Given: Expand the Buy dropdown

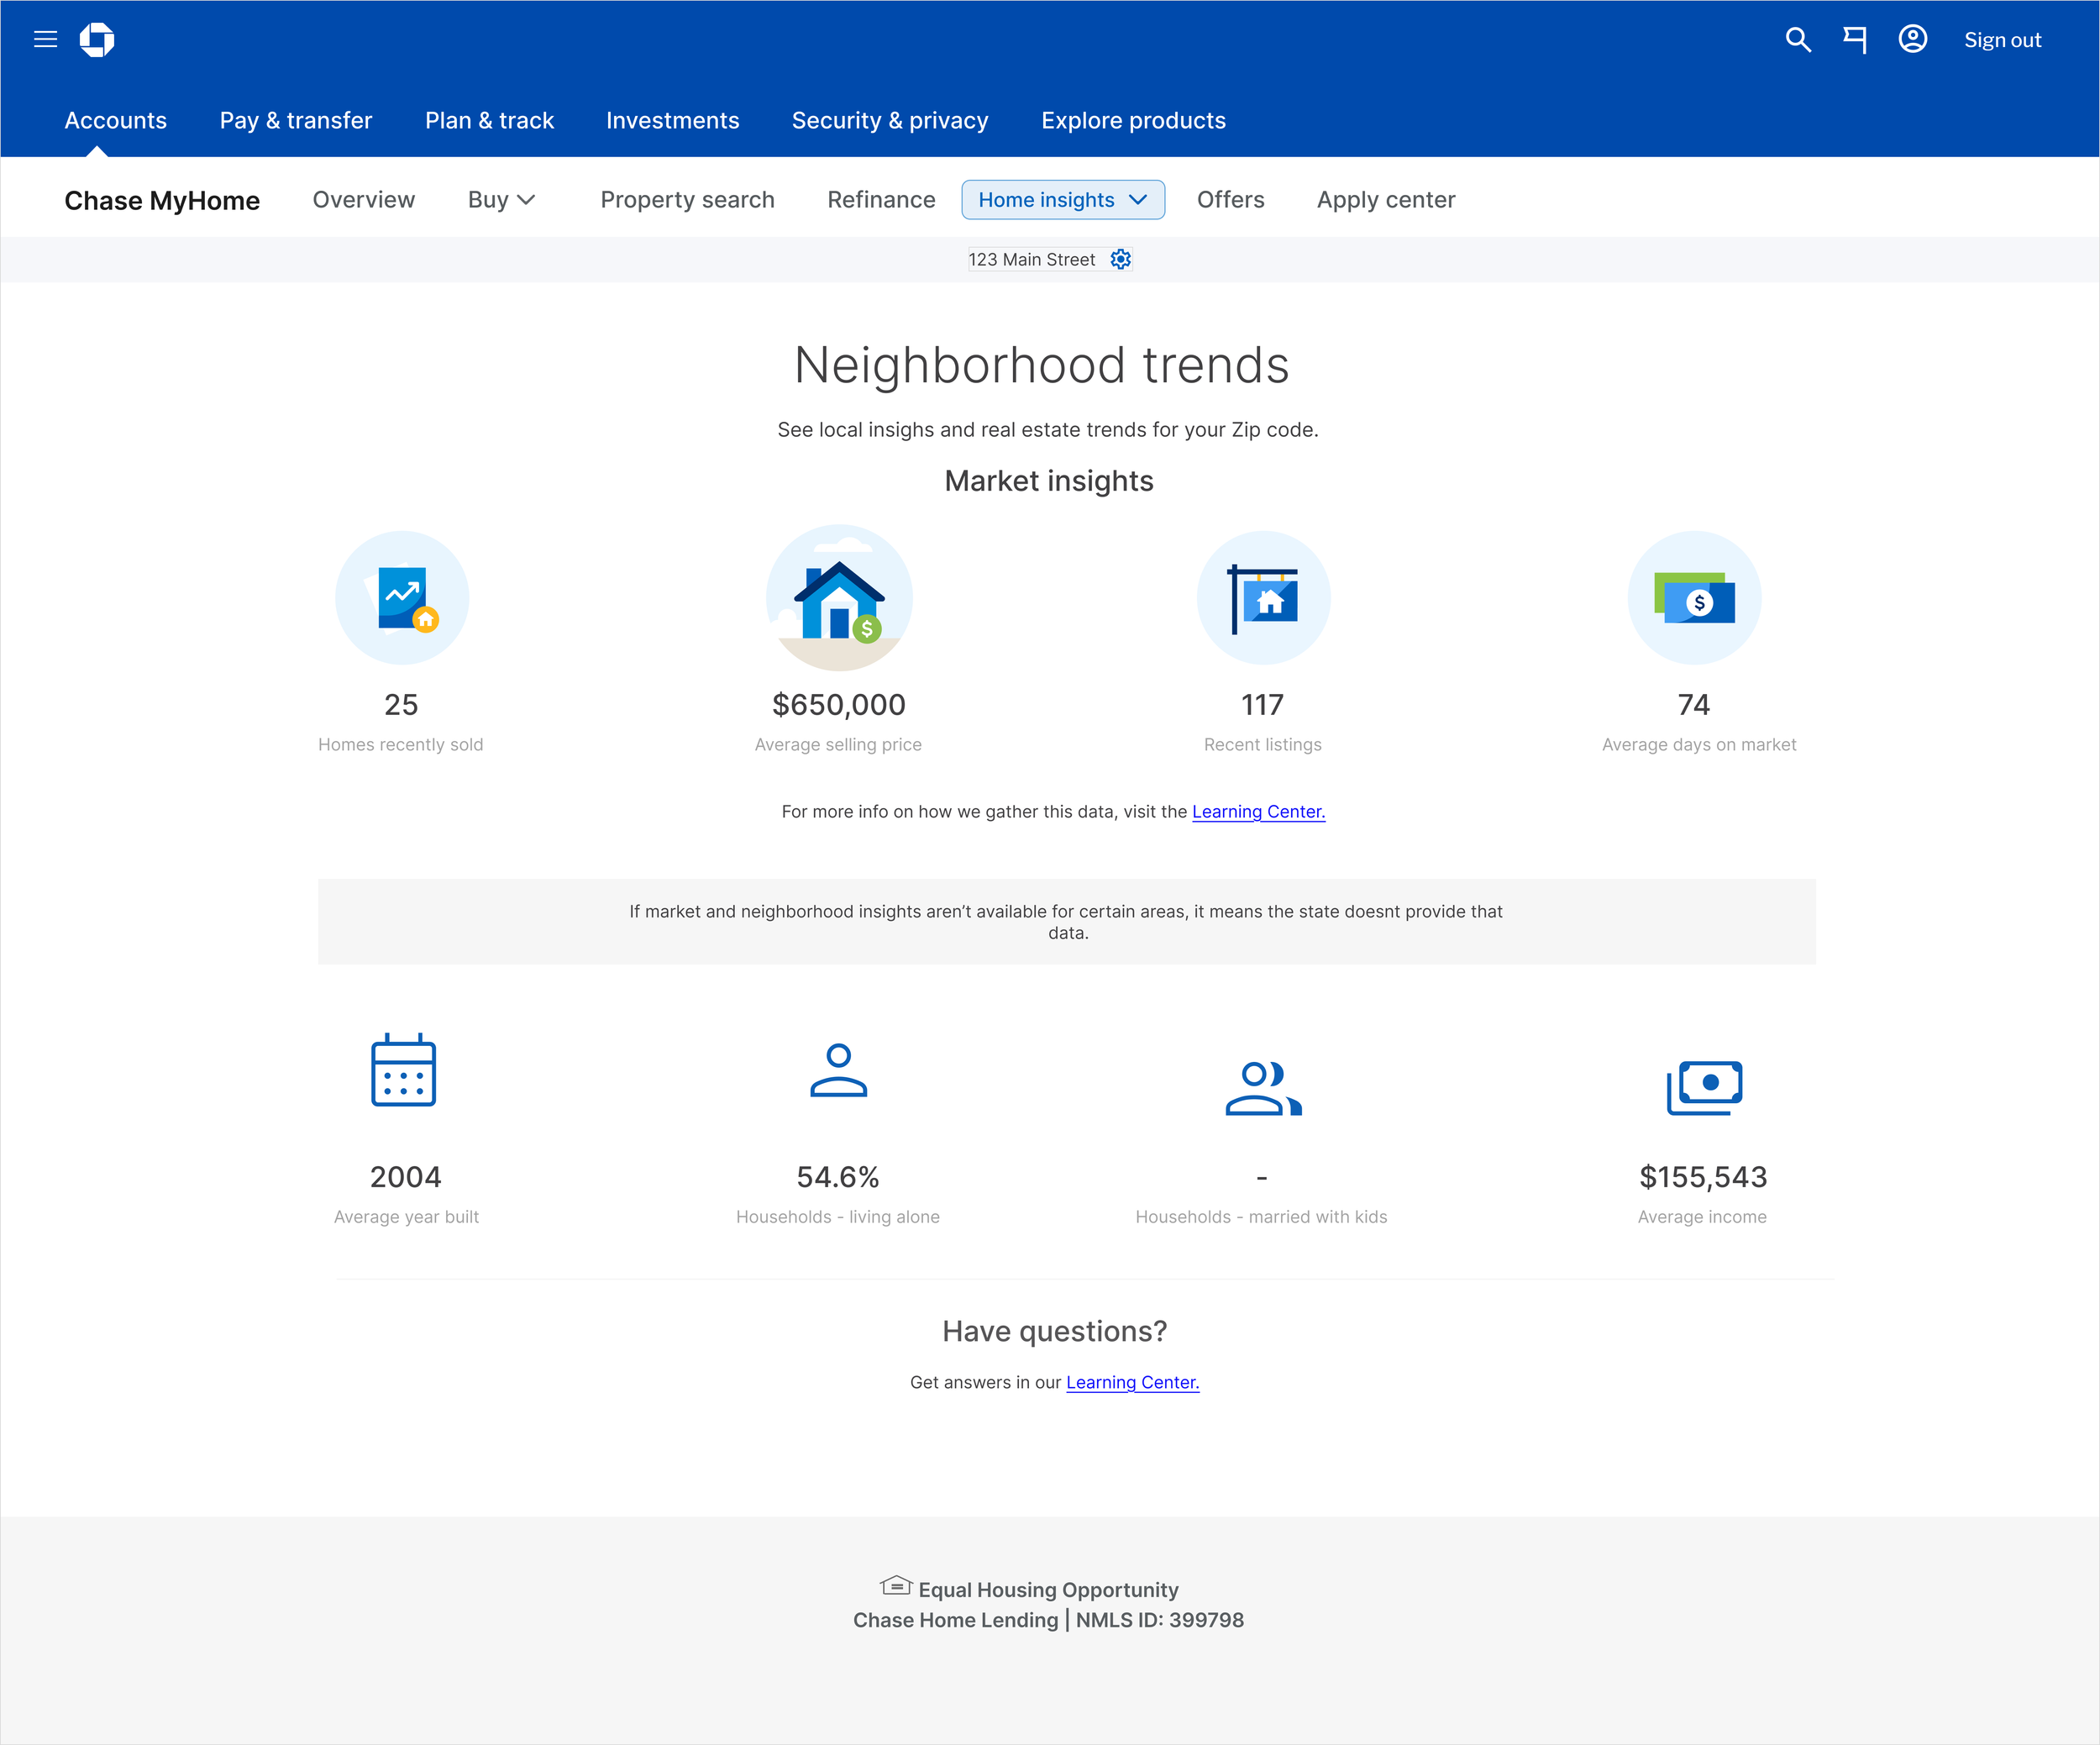Looking at the screenshot, I should pos(502,200).
